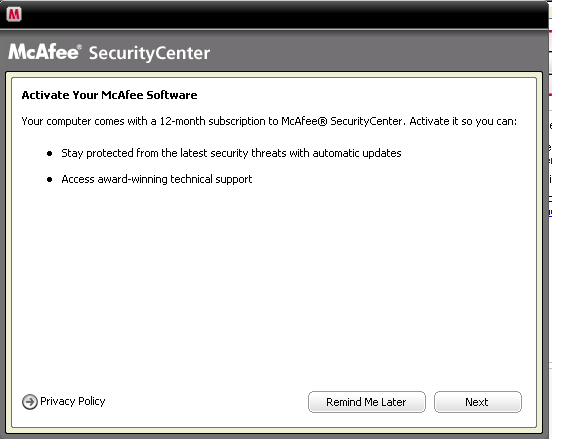The image size is (574, 439).
Task: Click the Activate Your McAfee Software heading
Action: click(x=109, y=95)
